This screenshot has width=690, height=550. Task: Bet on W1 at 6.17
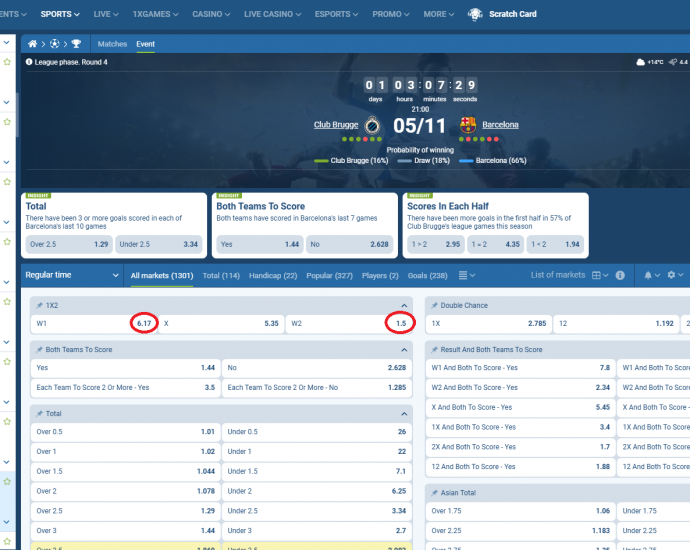tap(94, 323)
